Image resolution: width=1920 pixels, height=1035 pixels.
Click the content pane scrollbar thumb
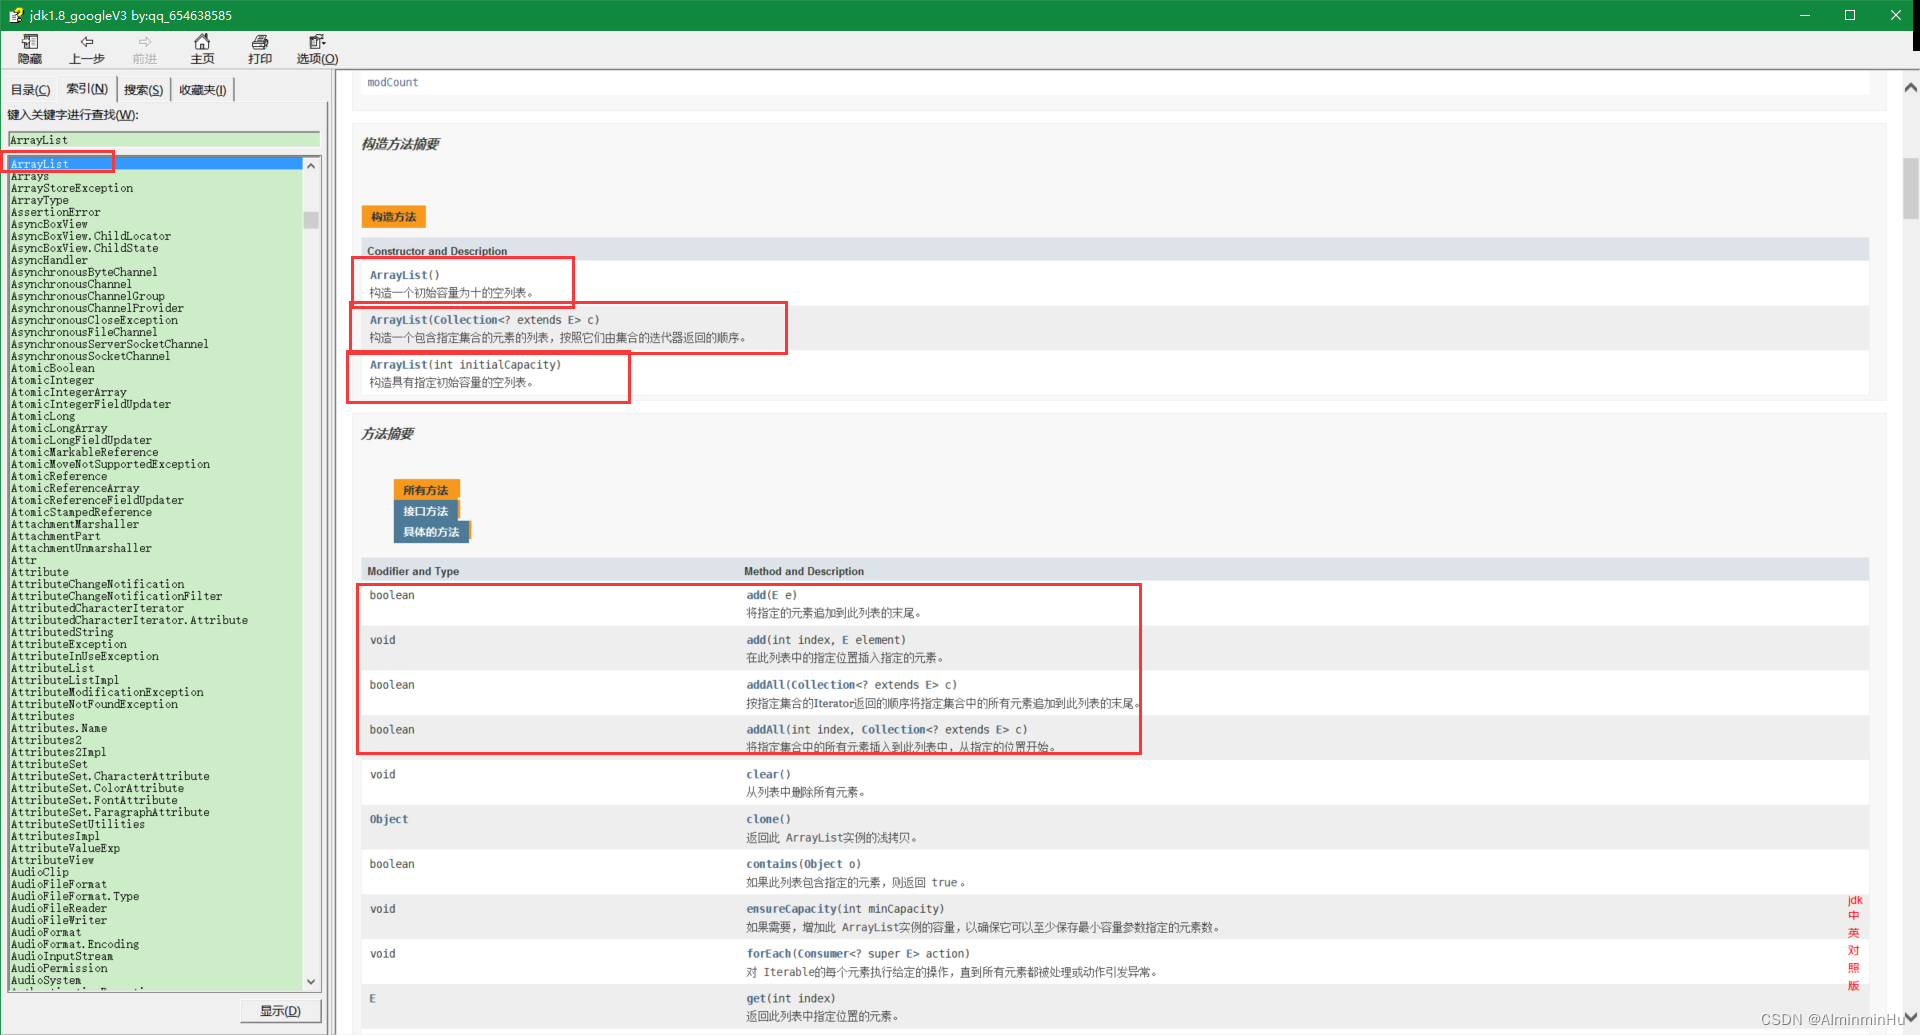click(1910, 188)
